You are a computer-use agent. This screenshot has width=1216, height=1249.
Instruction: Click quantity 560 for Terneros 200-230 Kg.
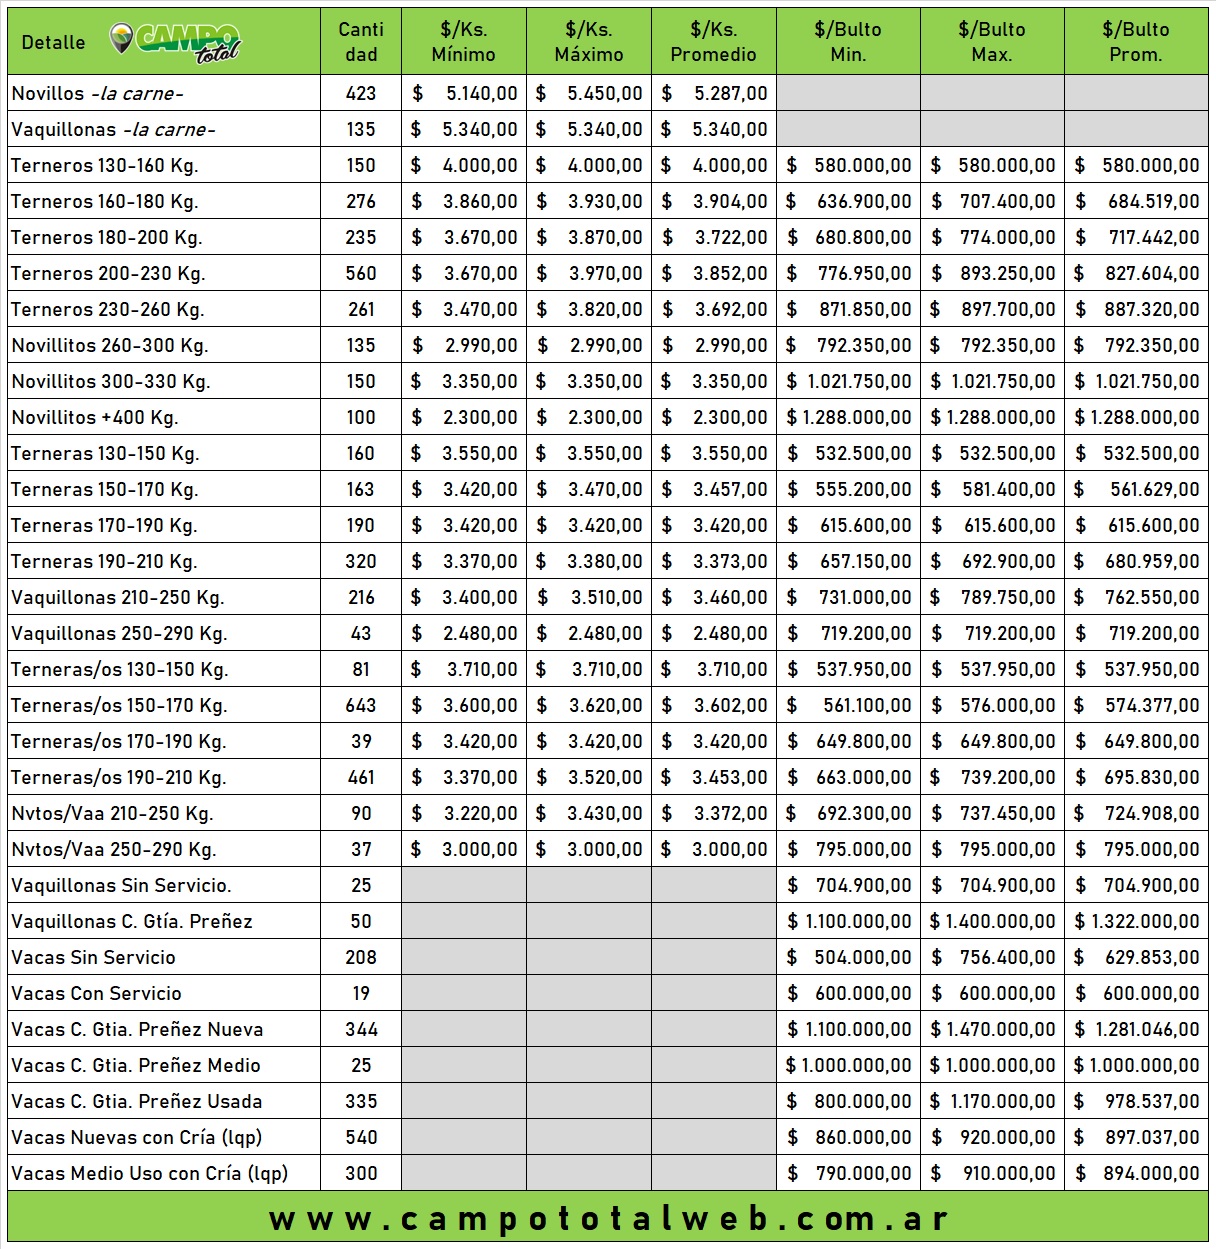coord(361,274)
